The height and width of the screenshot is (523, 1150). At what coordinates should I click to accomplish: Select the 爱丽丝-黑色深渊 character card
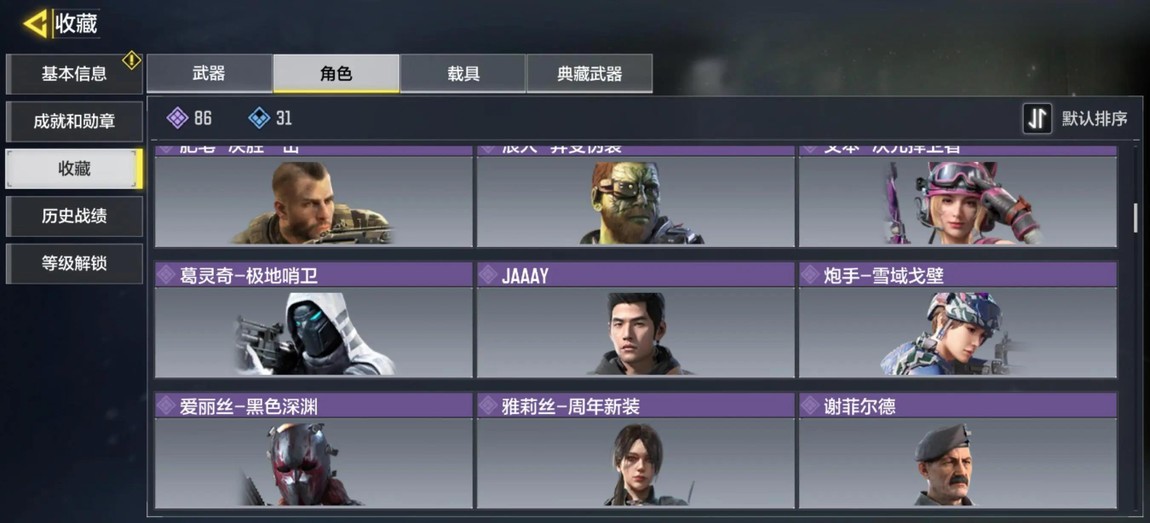(x=314, y=450)
